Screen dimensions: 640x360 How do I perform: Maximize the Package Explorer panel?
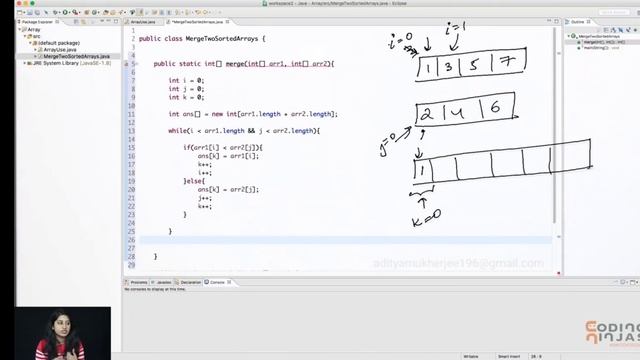[x=116, y=21]
